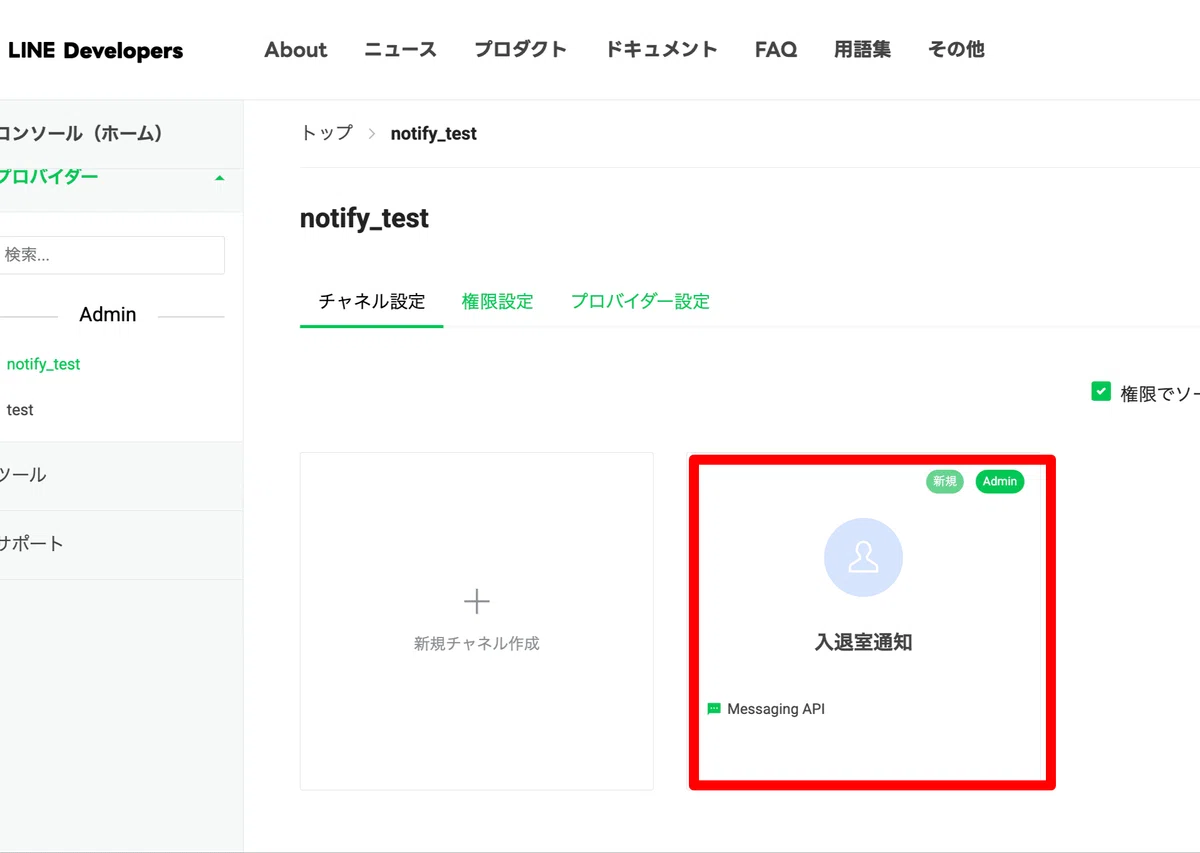The height and width of the screenshot is (853, 1200).
Task: Open the ツール sidebar section
Action: (23, 475)
